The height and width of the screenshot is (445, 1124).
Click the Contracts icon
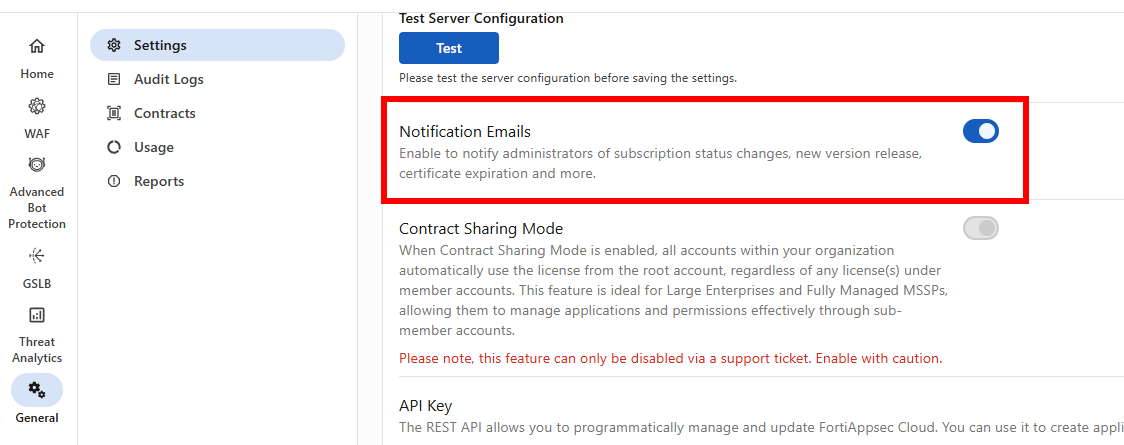coord(114,113)
